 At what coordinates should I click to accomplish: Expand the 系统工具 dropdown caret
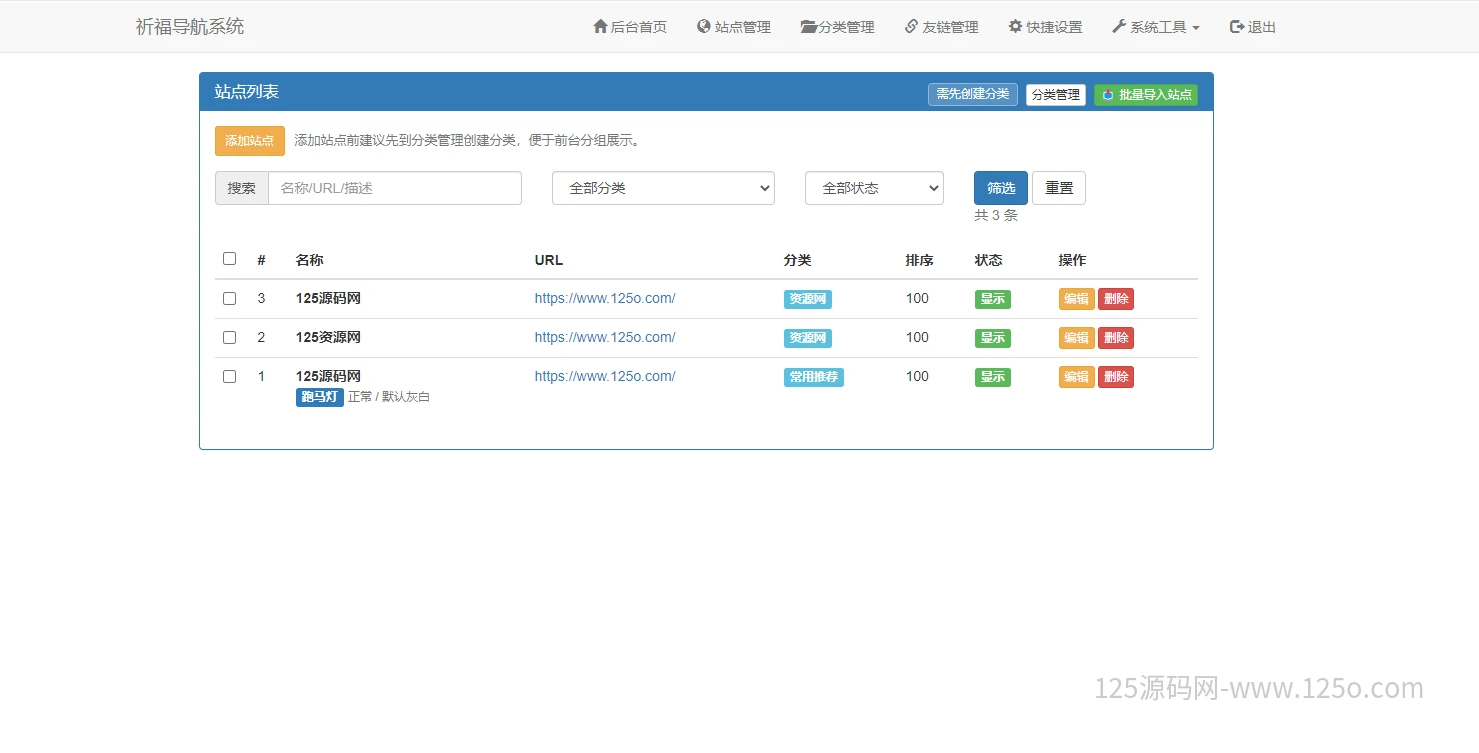(1196, 28)
